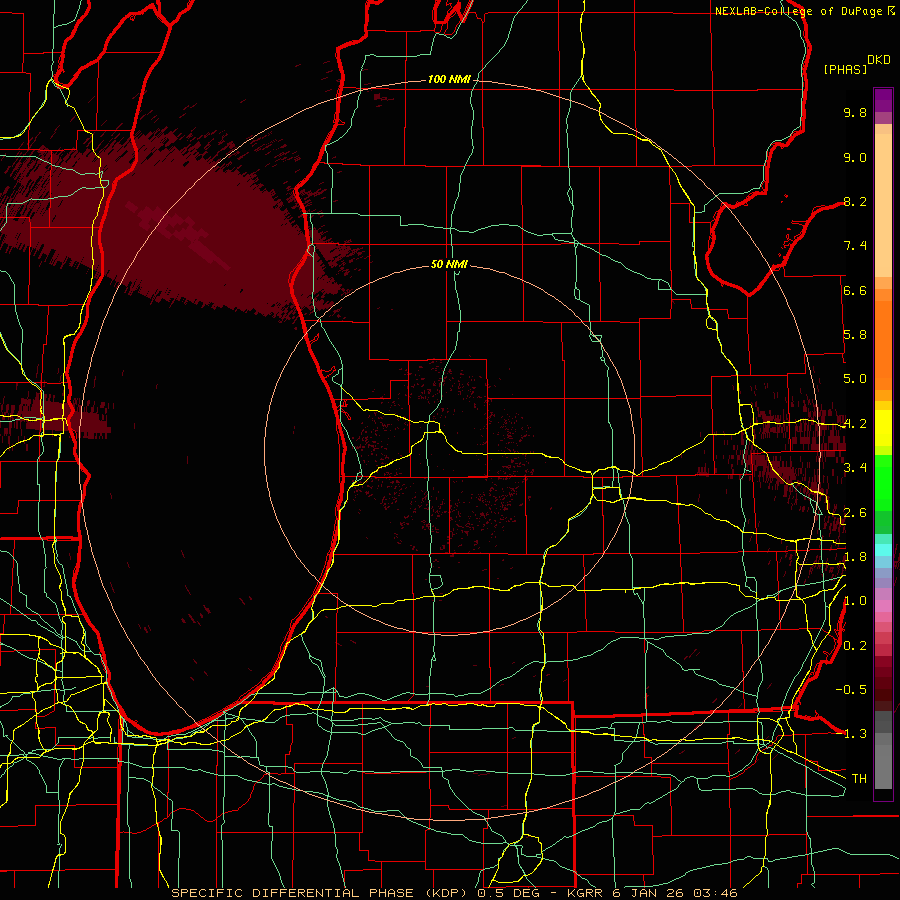900x900 pixels.
Task: Click the 100 NMI range ring label
Action: [x=449, y=79]
